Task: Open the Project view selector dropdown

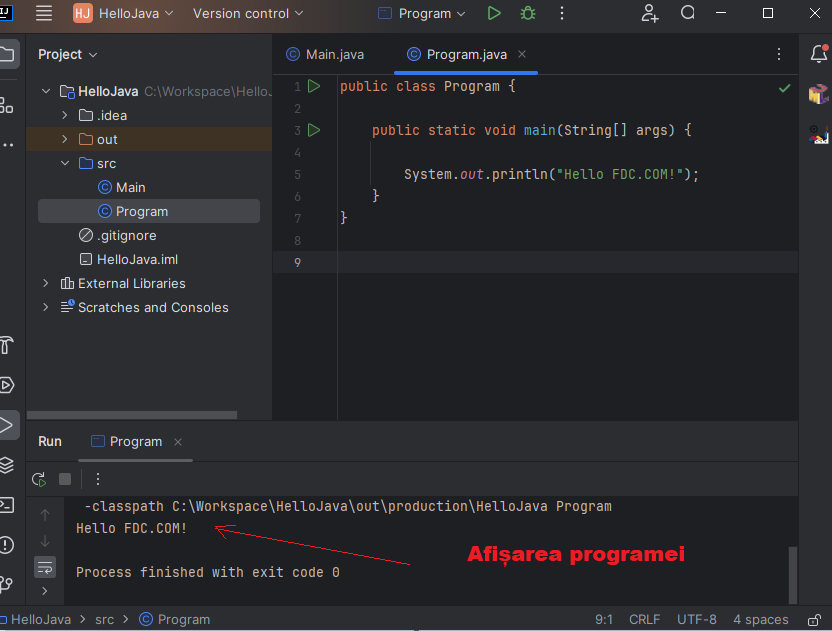Action: pyautogui.click(x=67, y=54)
